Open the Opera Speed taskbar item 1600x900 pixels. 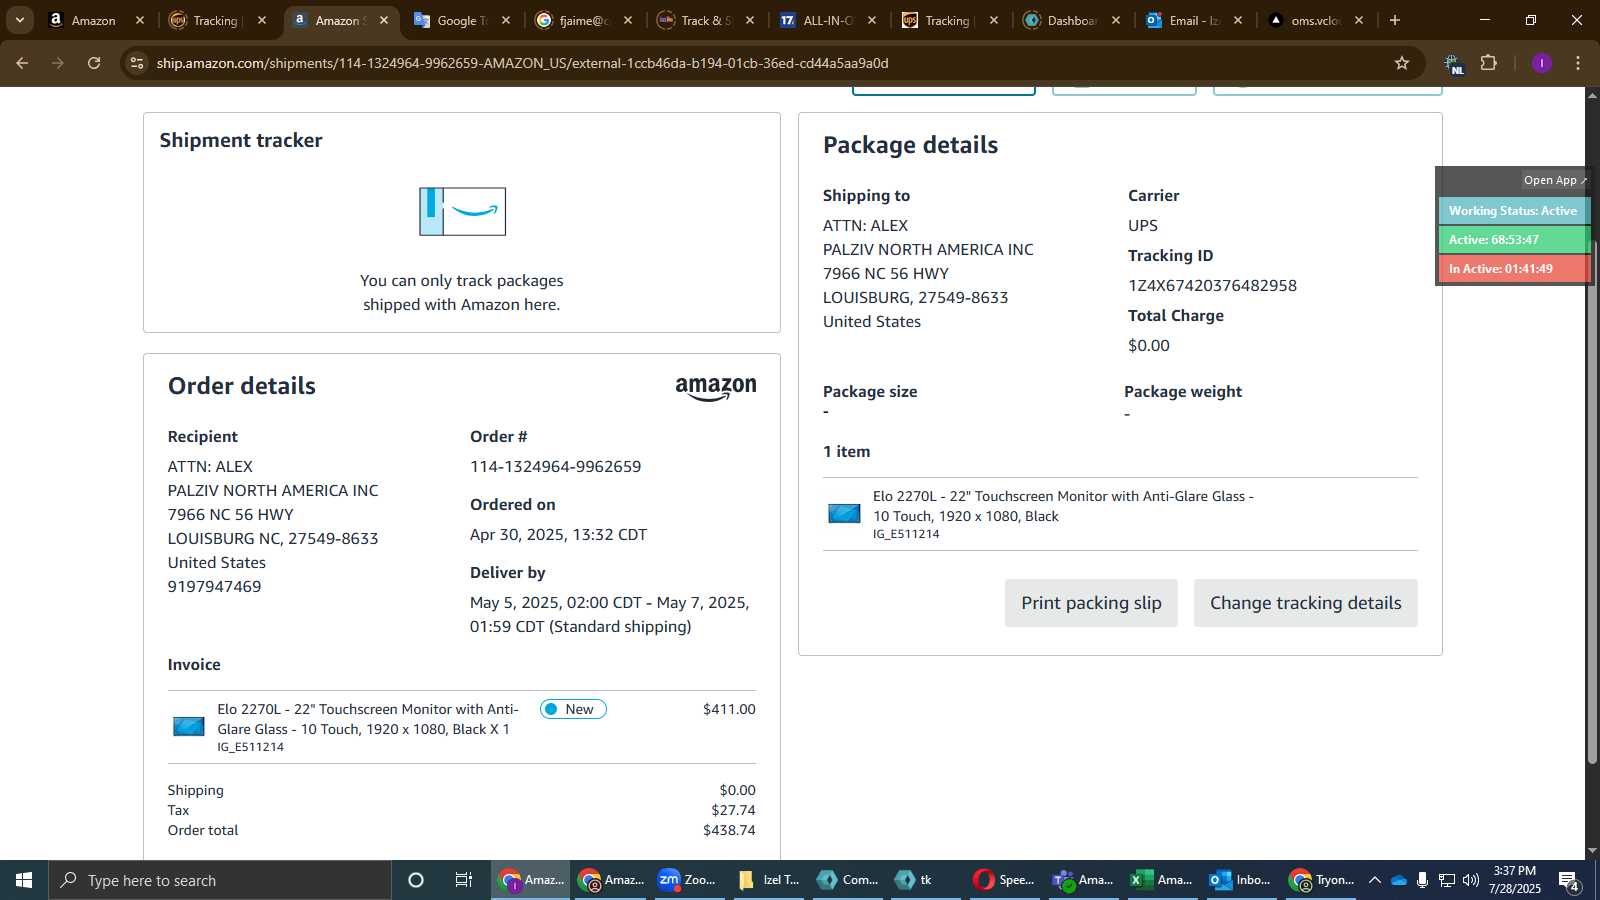(x=1005, y=880)
